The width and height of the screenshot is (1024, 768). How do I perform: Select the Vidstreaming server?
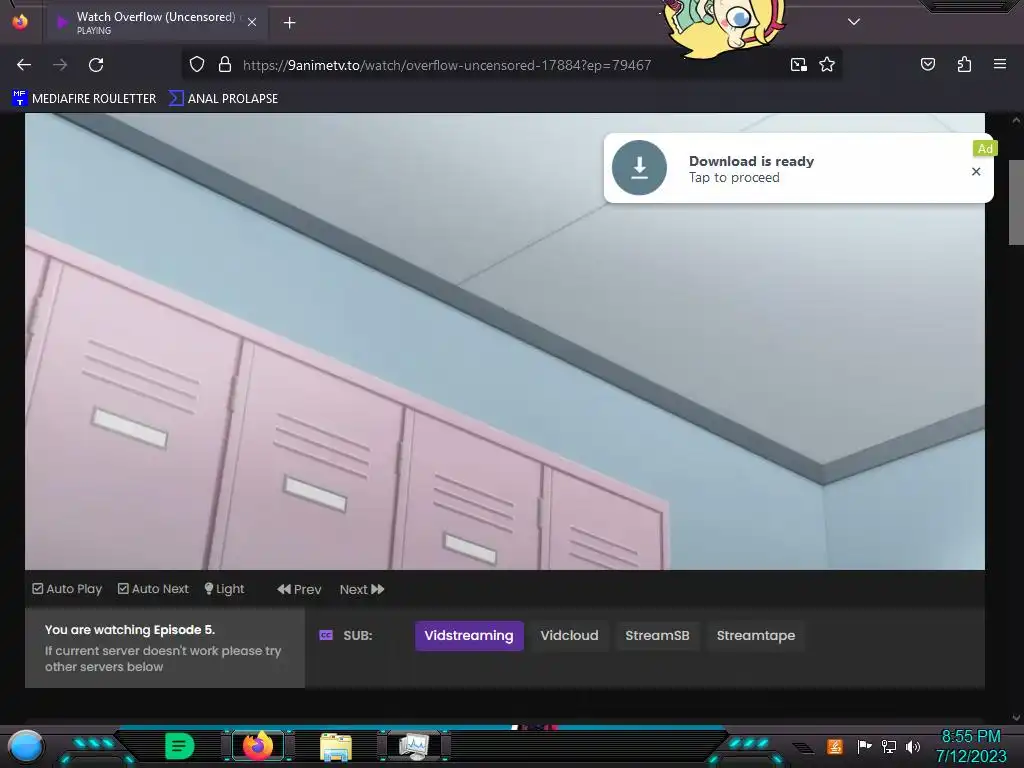(469, 635)
